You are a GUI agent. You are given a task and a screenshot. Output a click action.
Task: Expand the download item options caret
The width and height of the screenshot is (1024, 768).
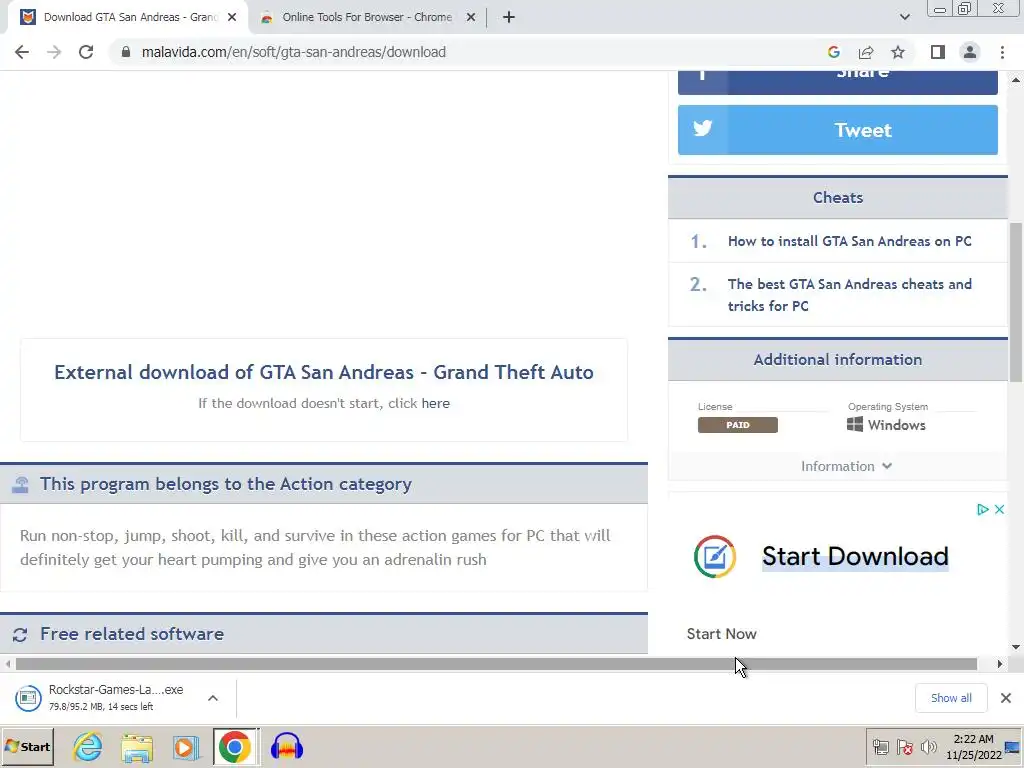pos(213,698)
